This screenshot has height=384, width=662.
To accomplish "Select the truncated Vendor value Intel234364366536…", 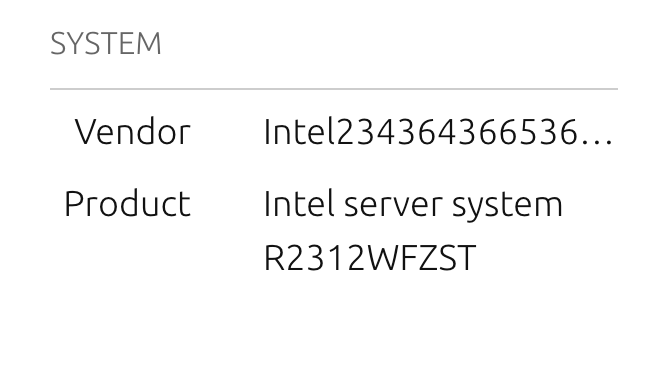I will point(438,132).
